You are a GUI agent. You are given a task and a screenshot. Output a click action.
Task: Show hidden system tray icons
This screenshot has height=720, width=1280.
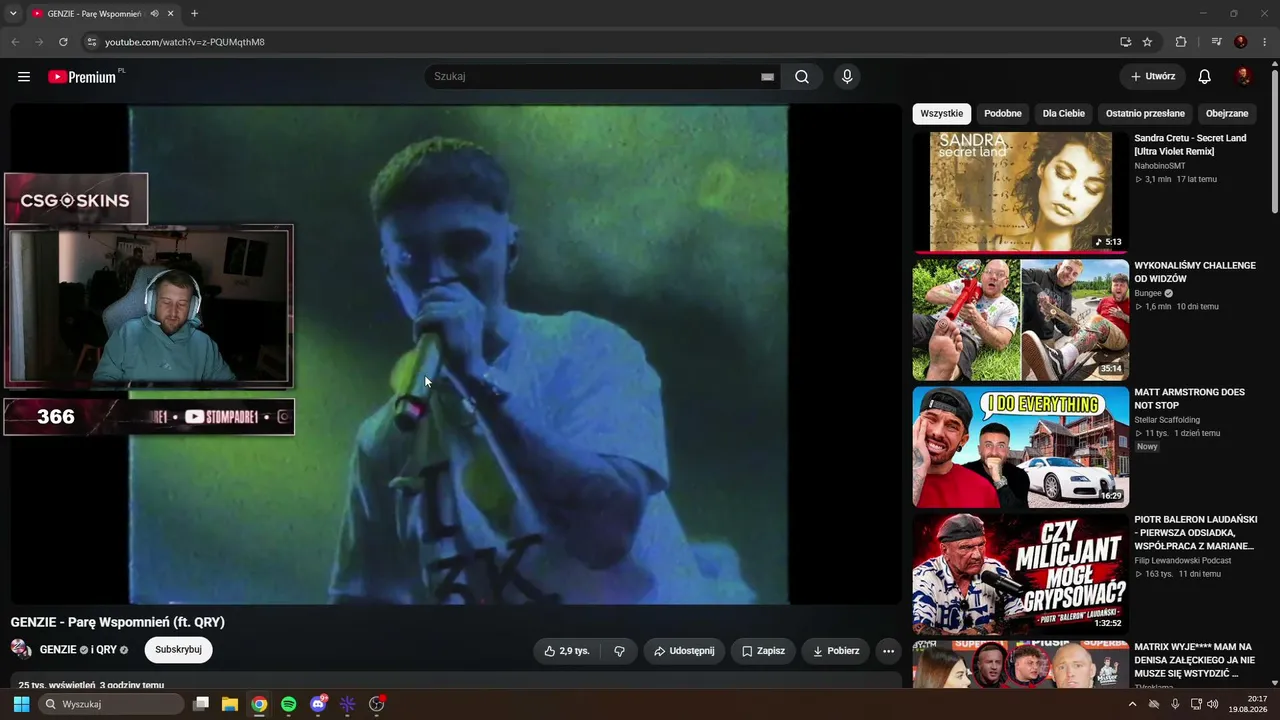pyautogui.click(x=1132, y=704)
